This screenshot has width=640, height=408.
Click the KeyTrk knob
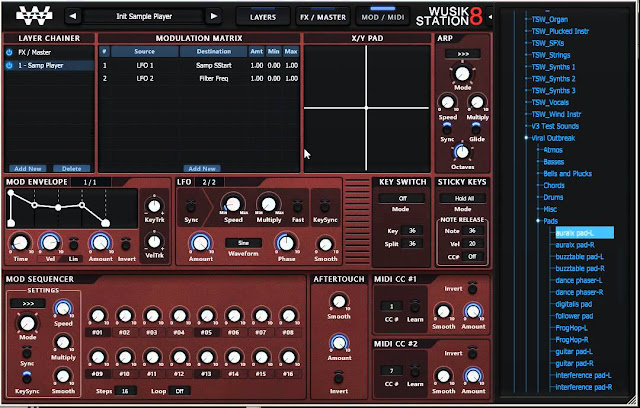point(154,206)
